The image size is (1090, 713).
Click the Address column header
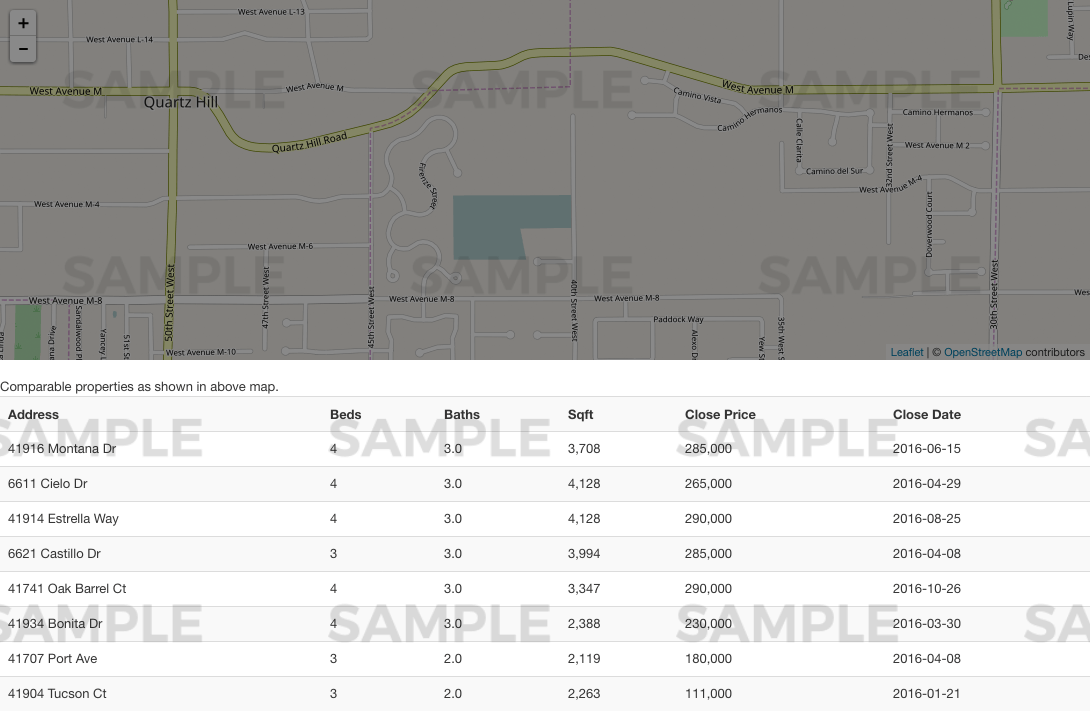coord(34,414)
